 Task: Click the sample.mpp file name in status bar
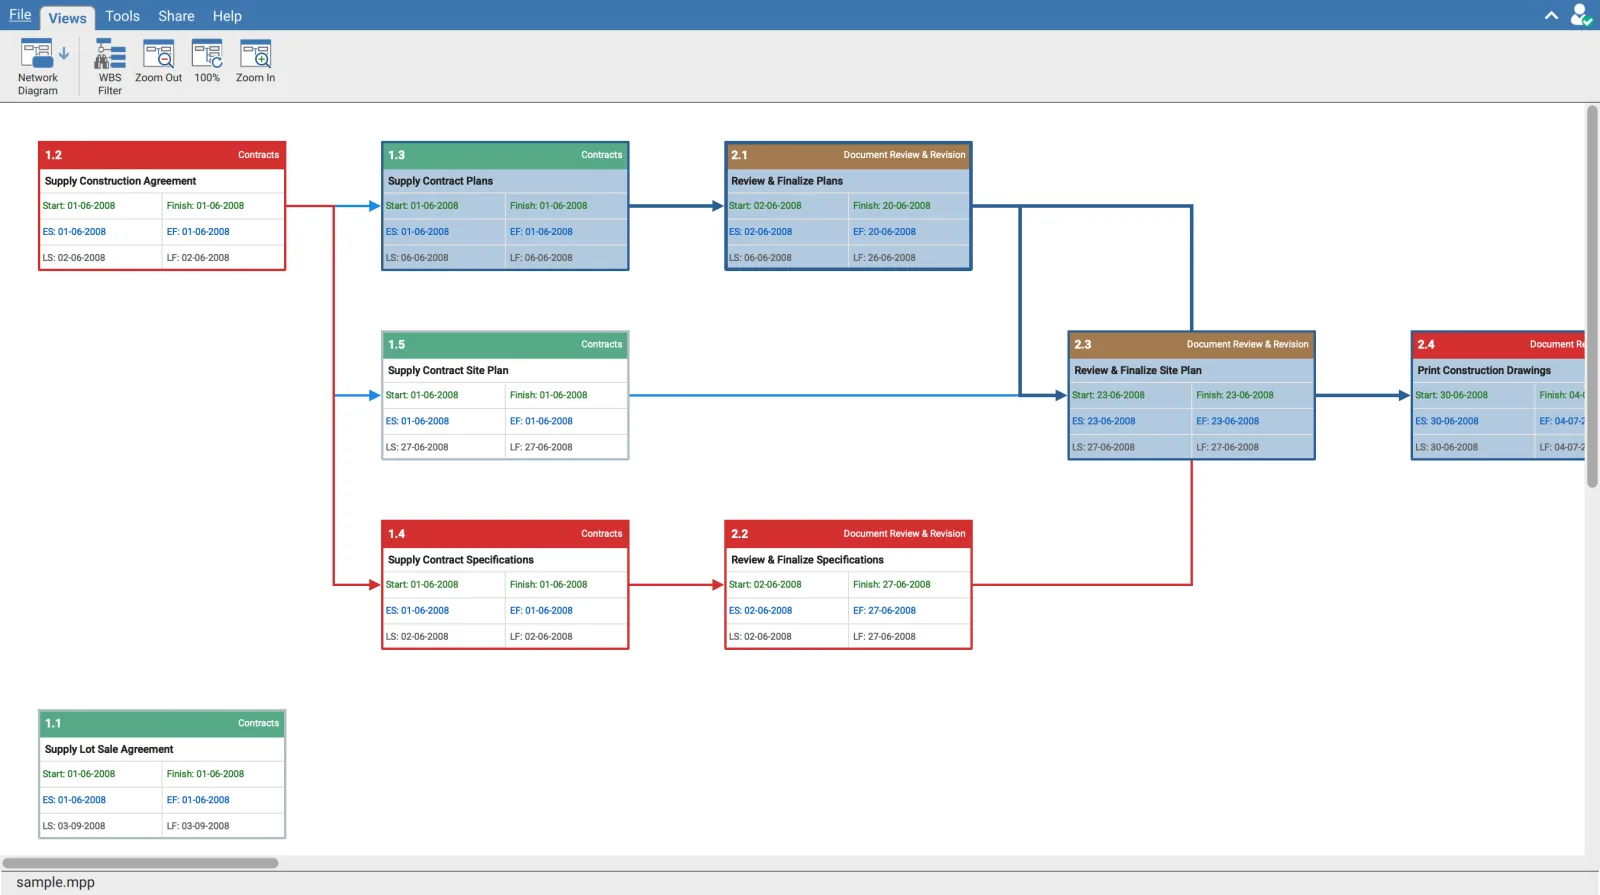click(x=55, y=882)
